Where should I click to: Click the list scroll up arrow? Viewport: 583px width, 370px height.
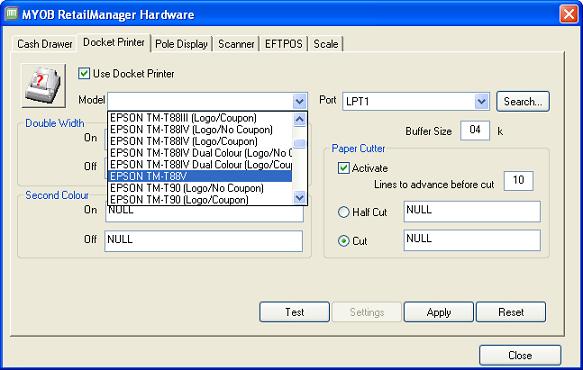click(x=300, y=119)
